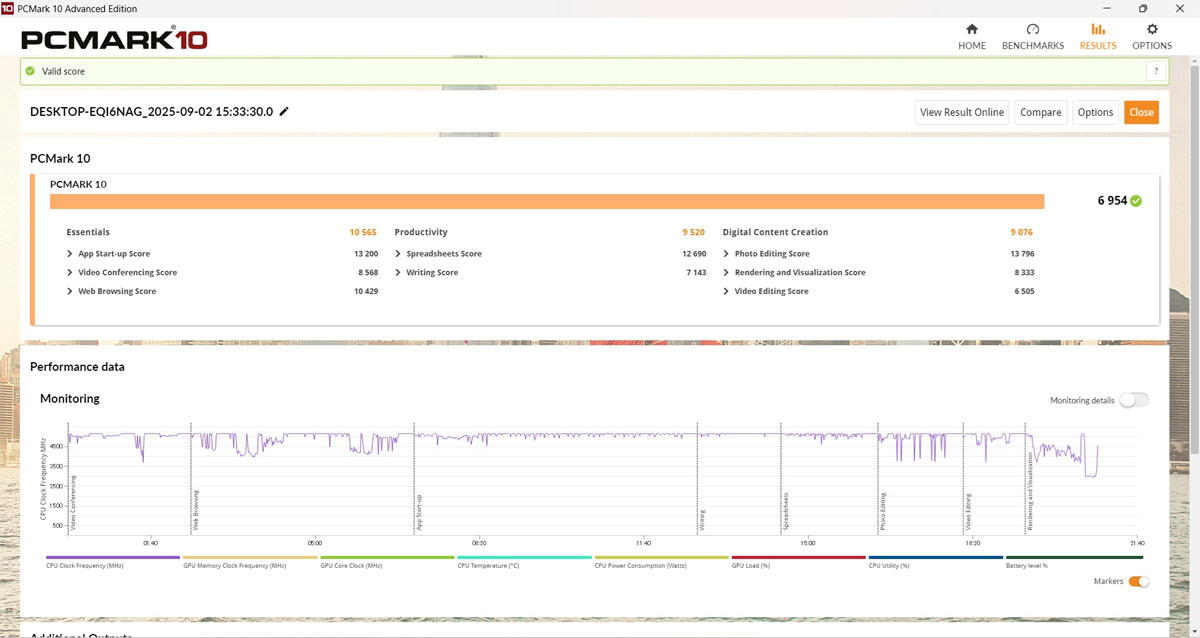Click the Spreadsheets chart marker
Screen dimensions: 1200x638
(x=785, y=510)
